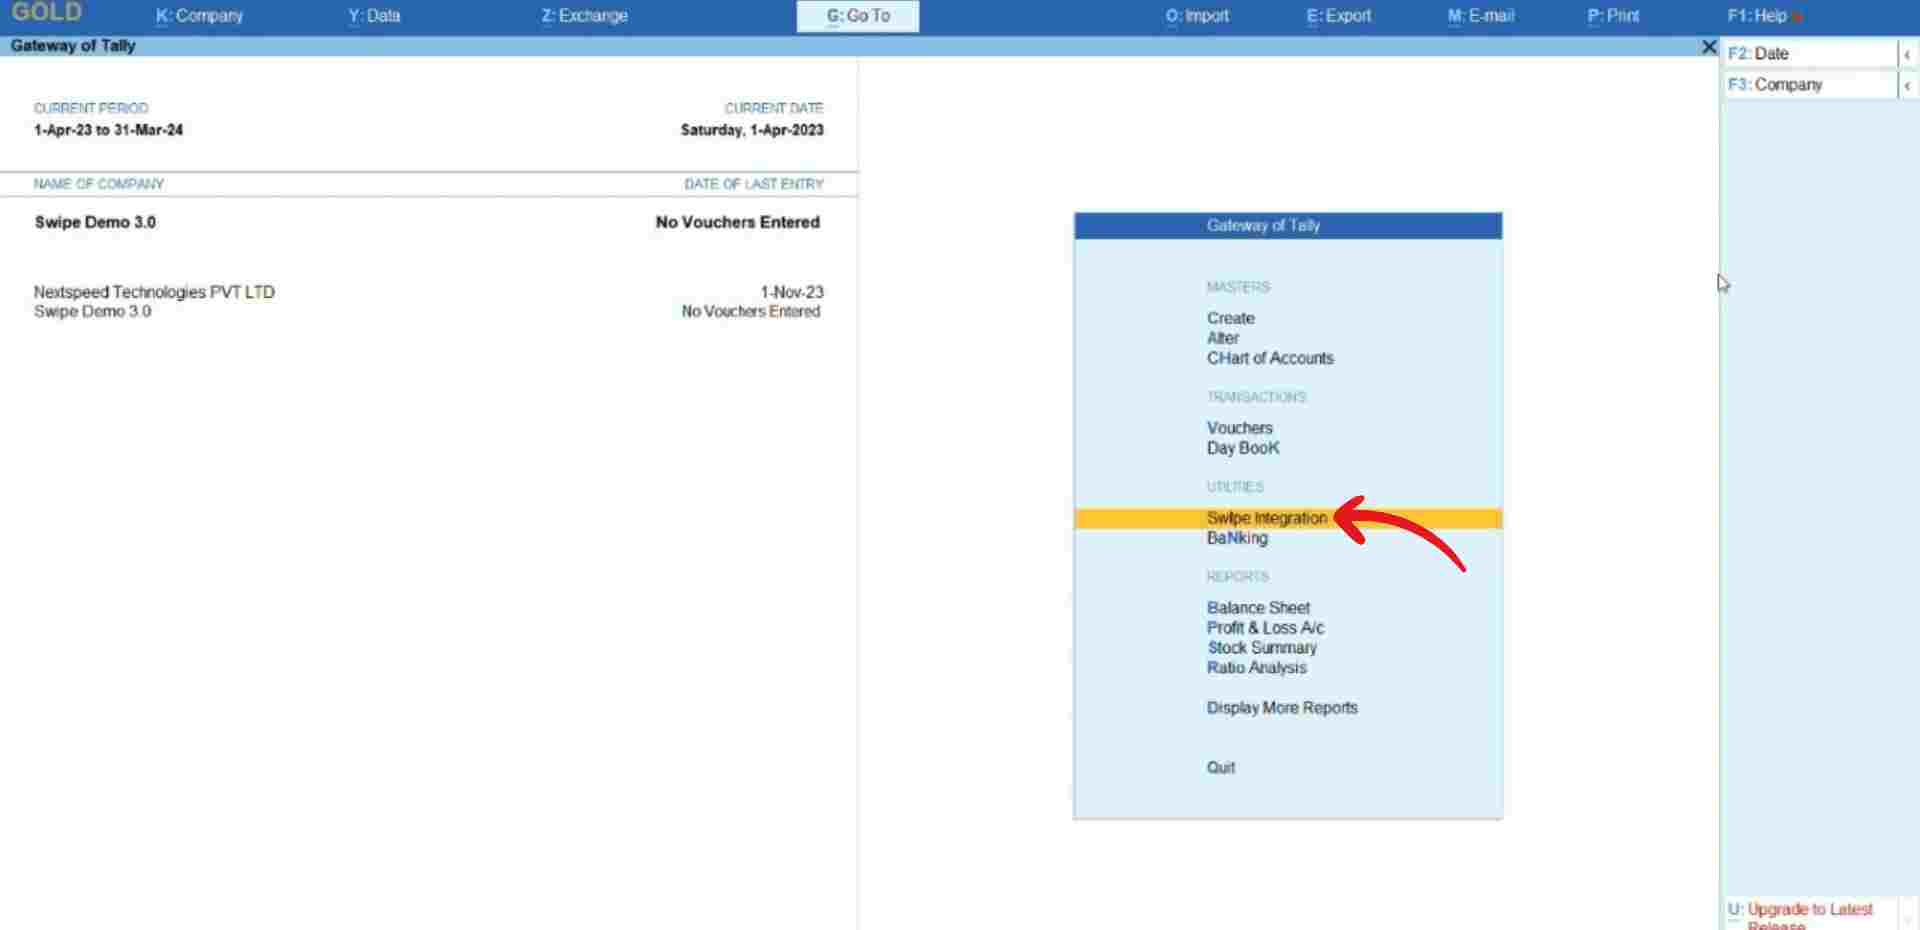Open Stock Summary report

[1262, 648]
